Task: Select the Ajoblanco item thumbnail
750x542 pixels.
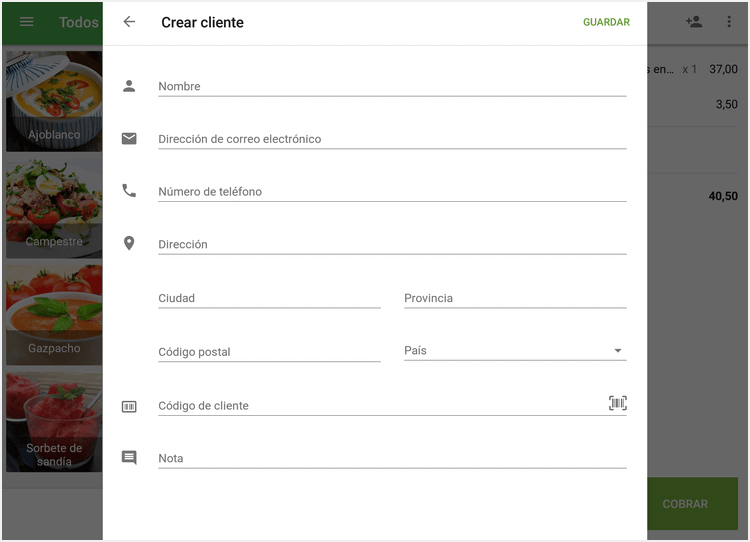Action: pyautogui.click(x=54, y=101)
